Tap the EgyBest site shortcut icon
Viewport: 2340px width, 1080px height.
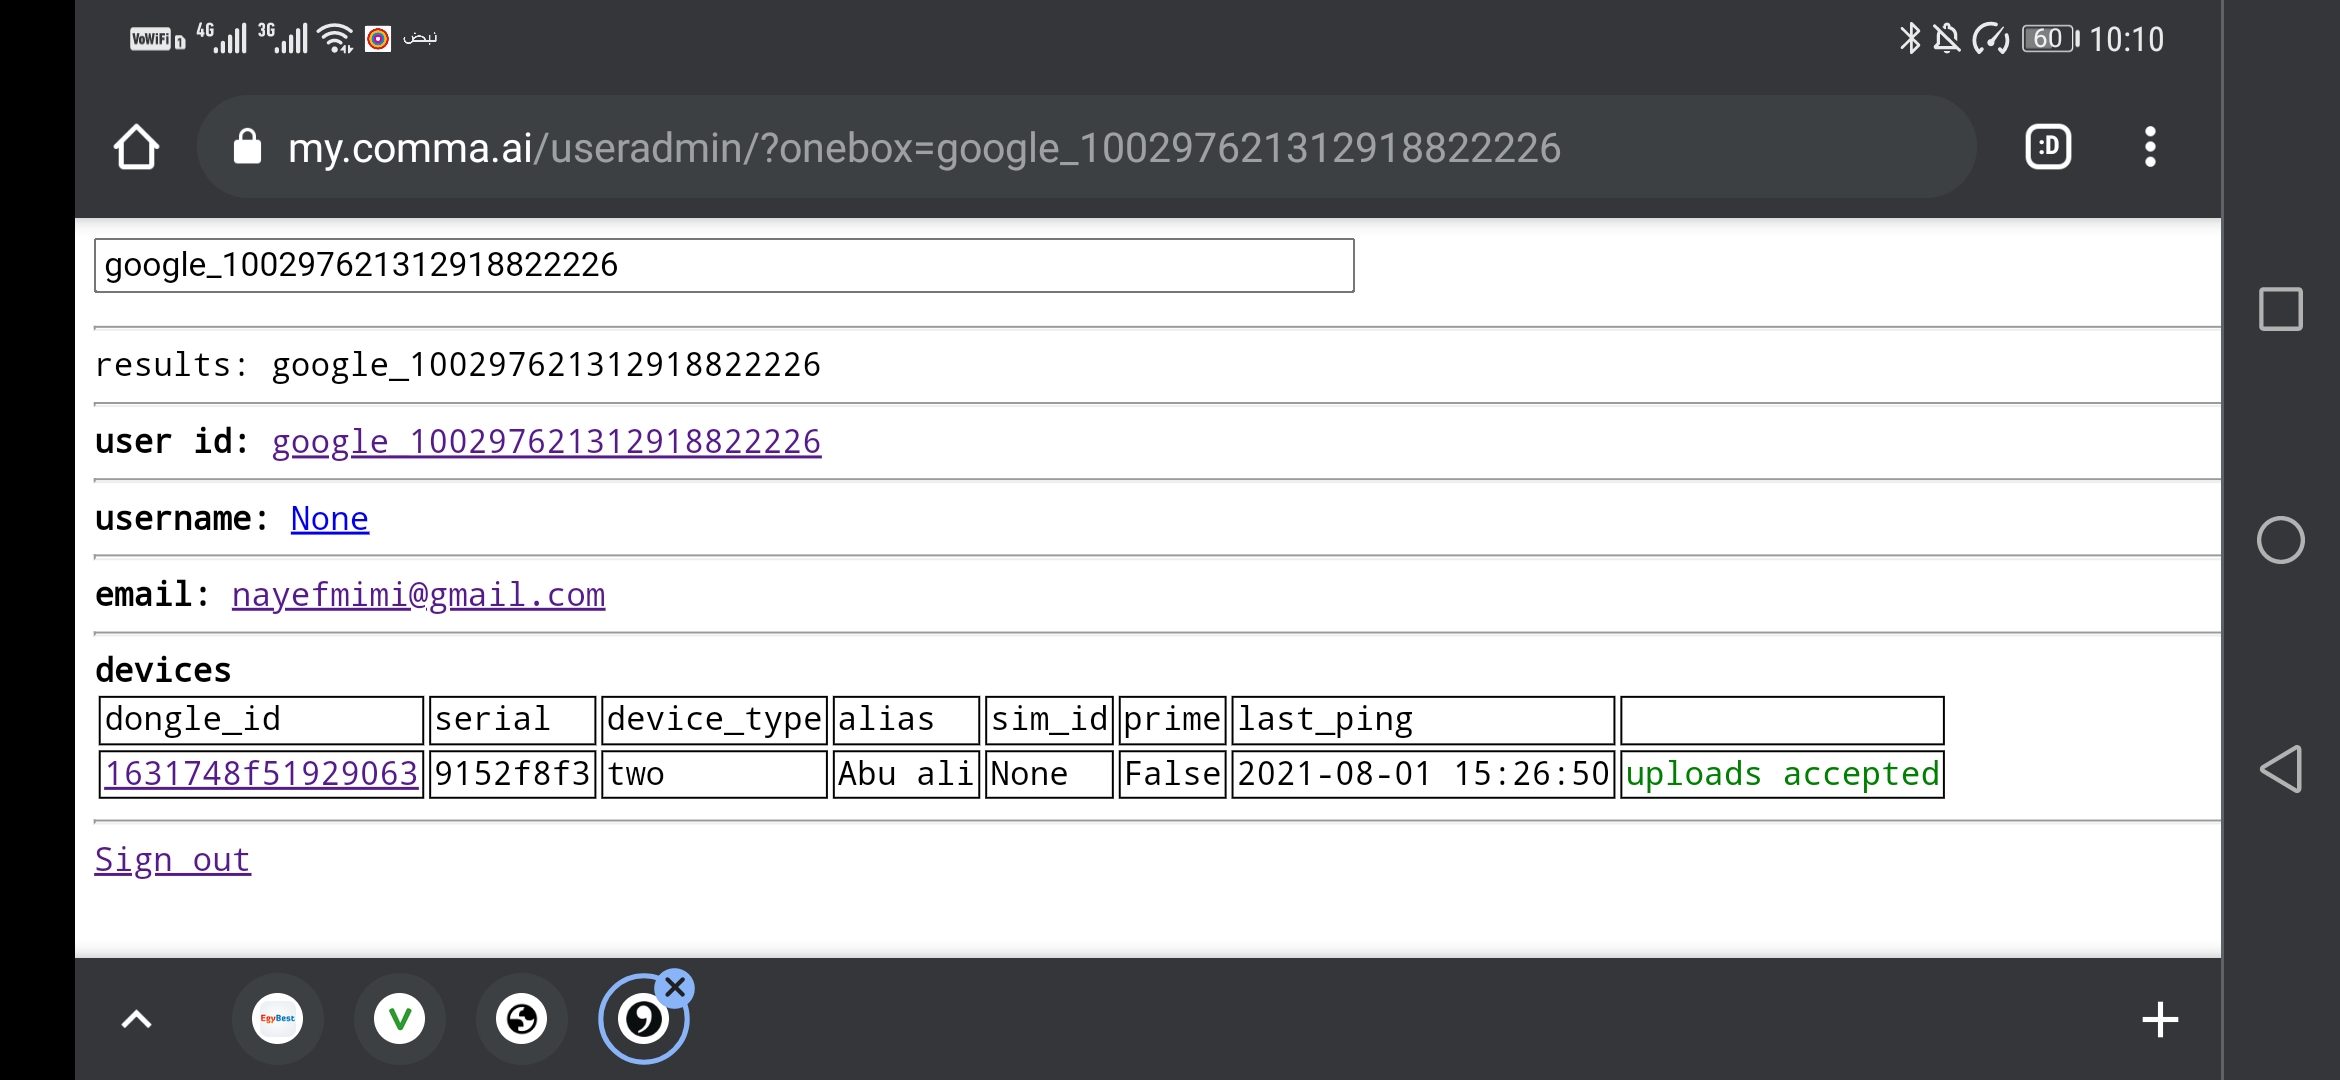coord(277,1018)
